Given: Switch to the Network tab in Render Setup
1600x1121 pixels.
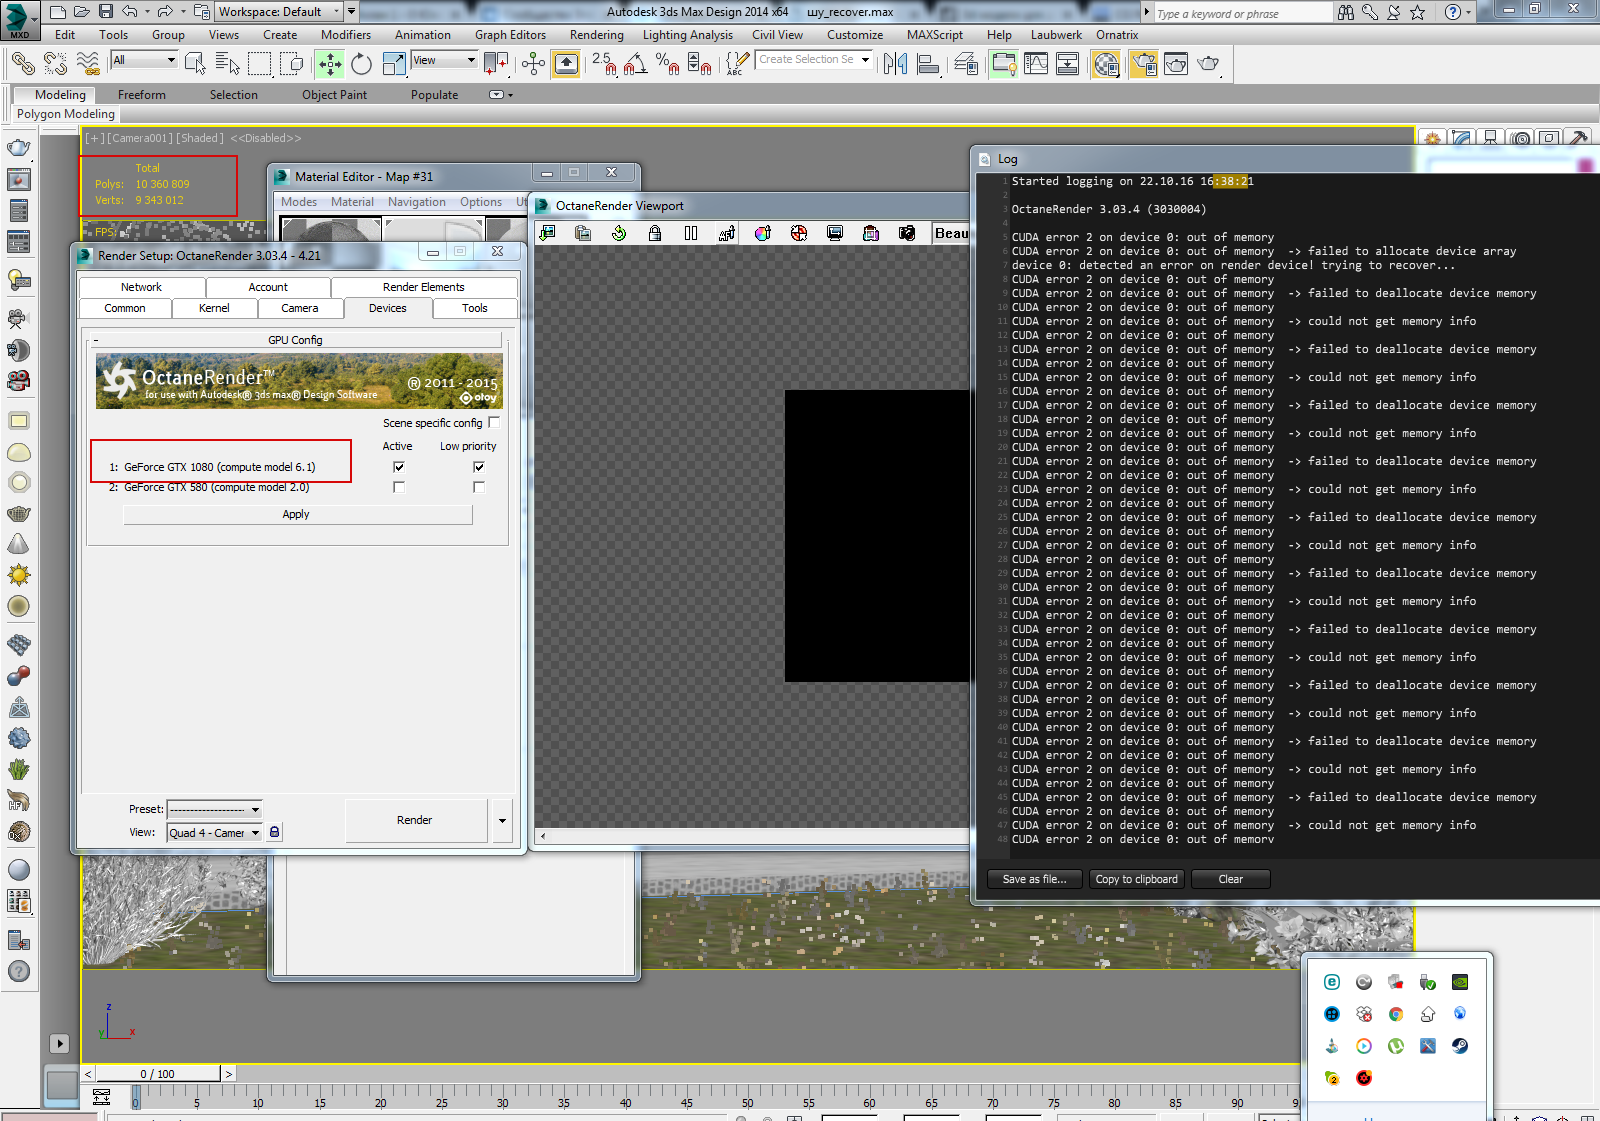Looking at the screenshot, I should [x=142, y=287].
